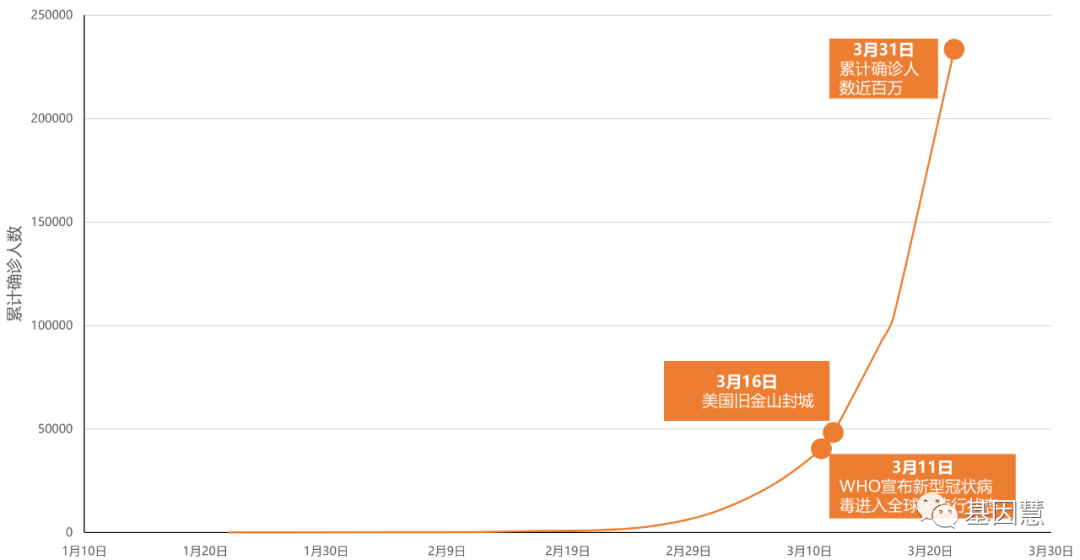
Task: Click the 2月9日 x-axis label
Action: point(446,550)
